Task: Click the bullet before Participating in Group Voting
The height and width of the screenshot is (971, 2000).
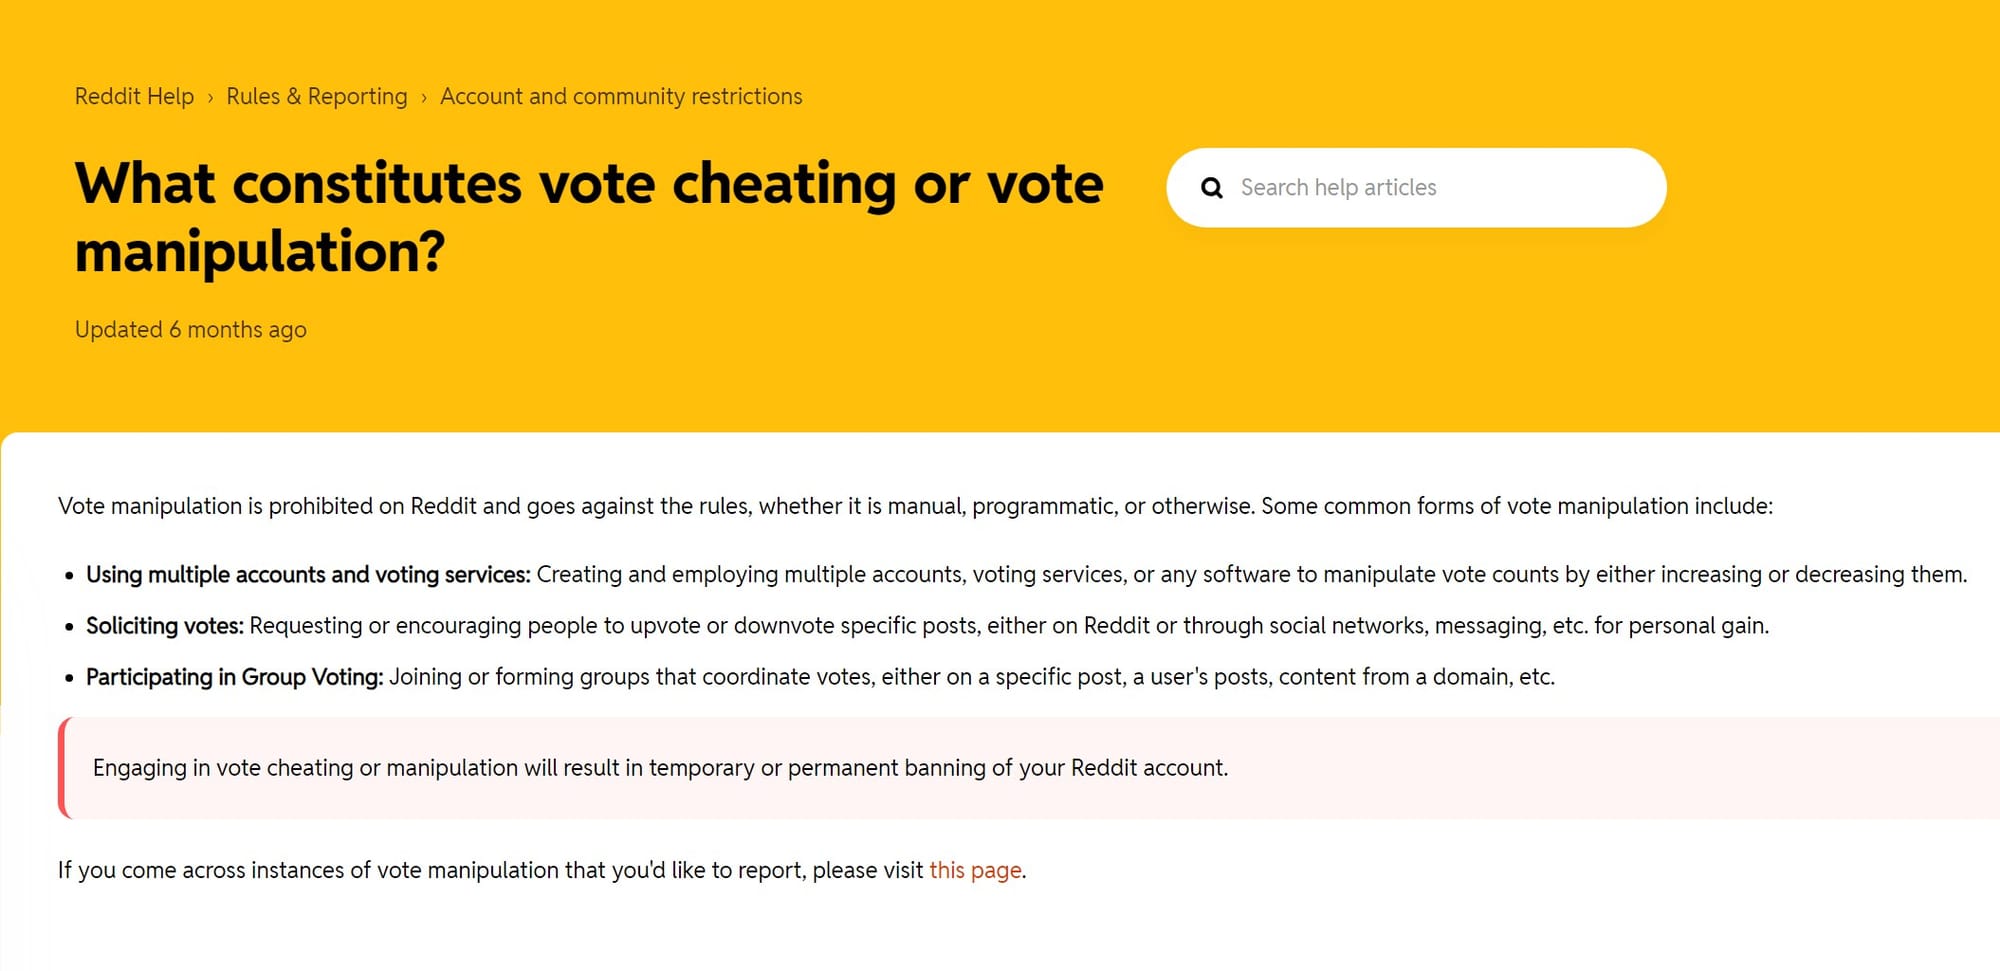Action: pyautogui.click(x=69, y=678)
